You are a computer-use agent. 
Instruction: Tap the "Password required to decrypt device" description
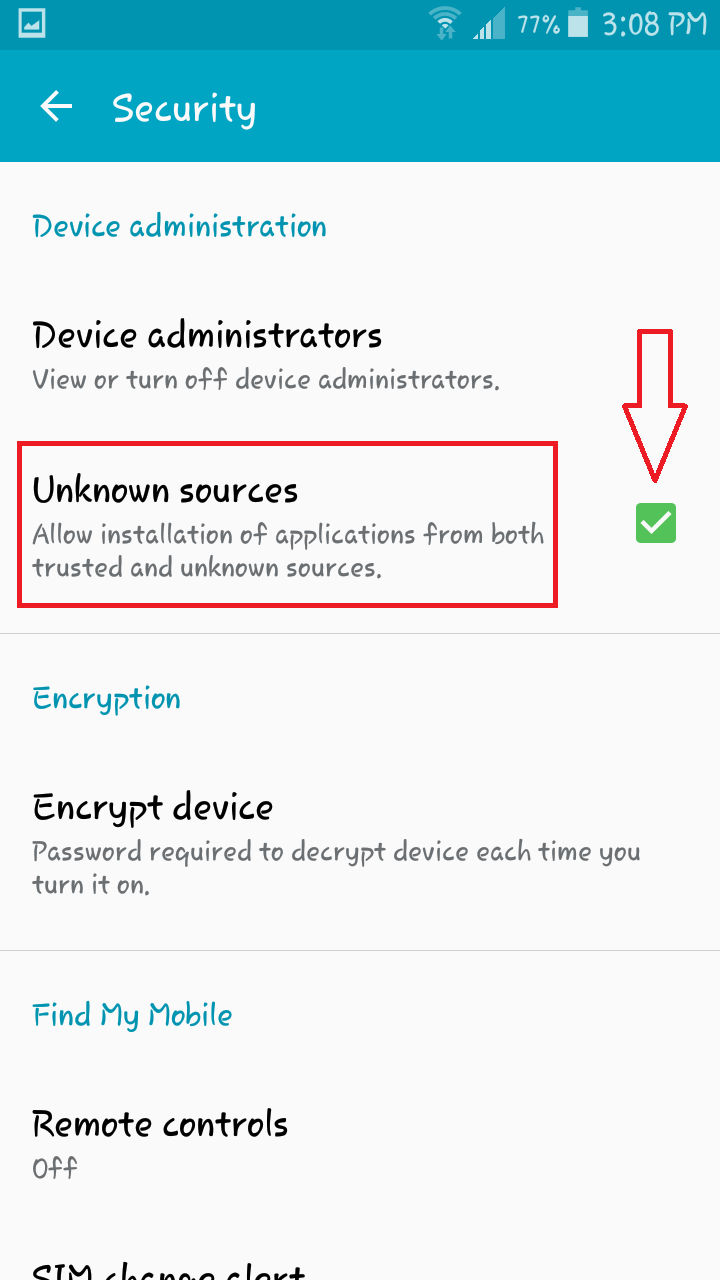click(336, 868)
